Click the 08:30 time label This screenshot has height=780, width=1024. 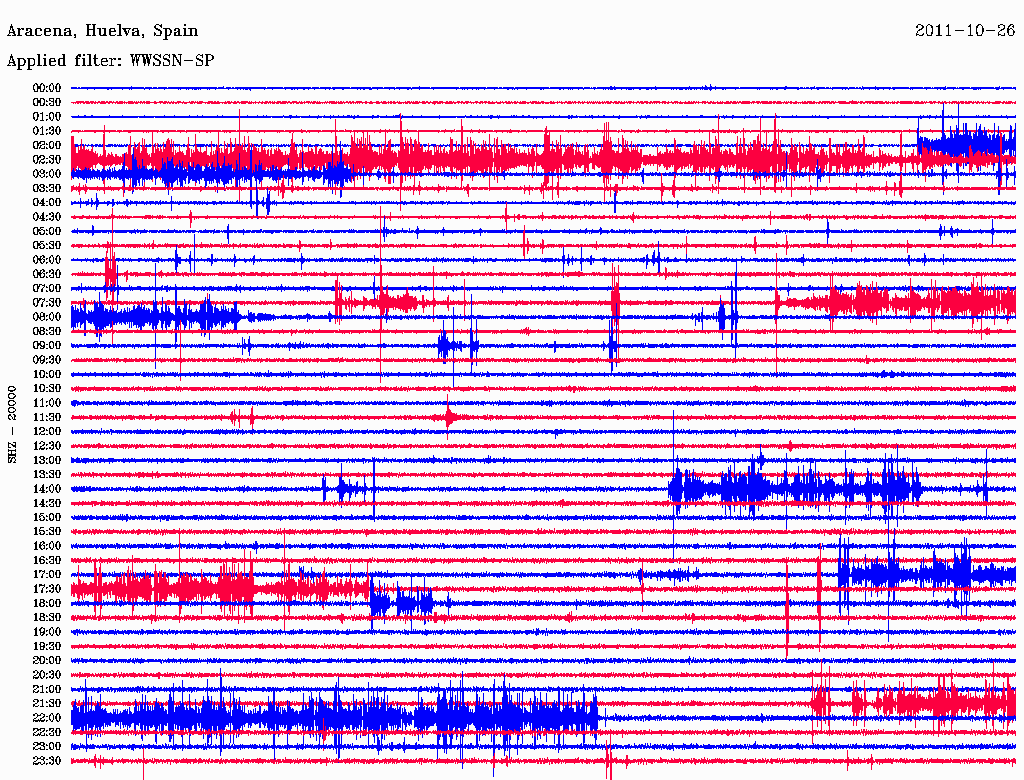tap(46, 331)
